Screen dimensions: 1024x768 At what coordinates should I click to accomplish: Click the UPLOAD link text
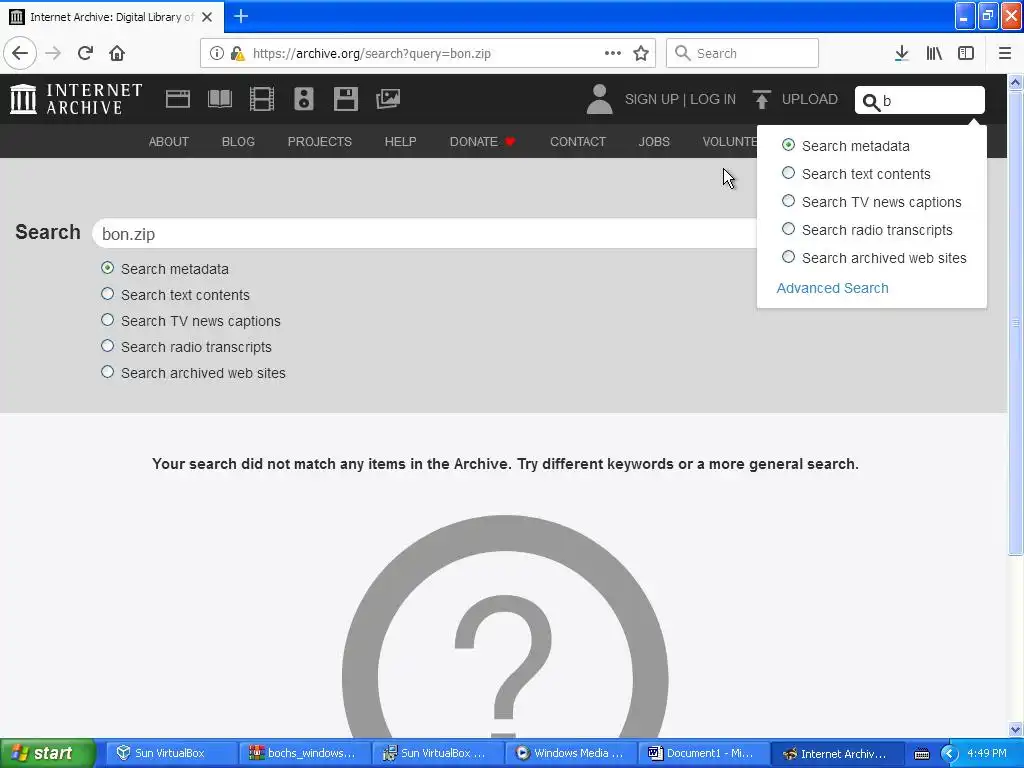pos(810,99)
